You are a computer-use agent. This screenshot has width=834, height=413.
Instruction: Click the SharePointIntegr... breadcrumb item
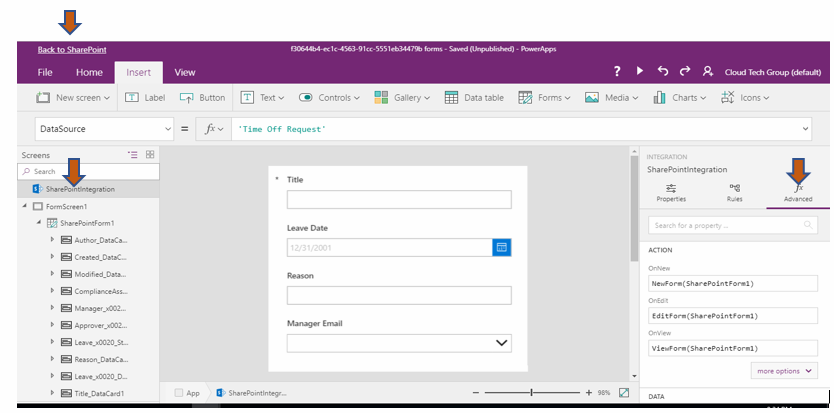(x=251, y=393)
